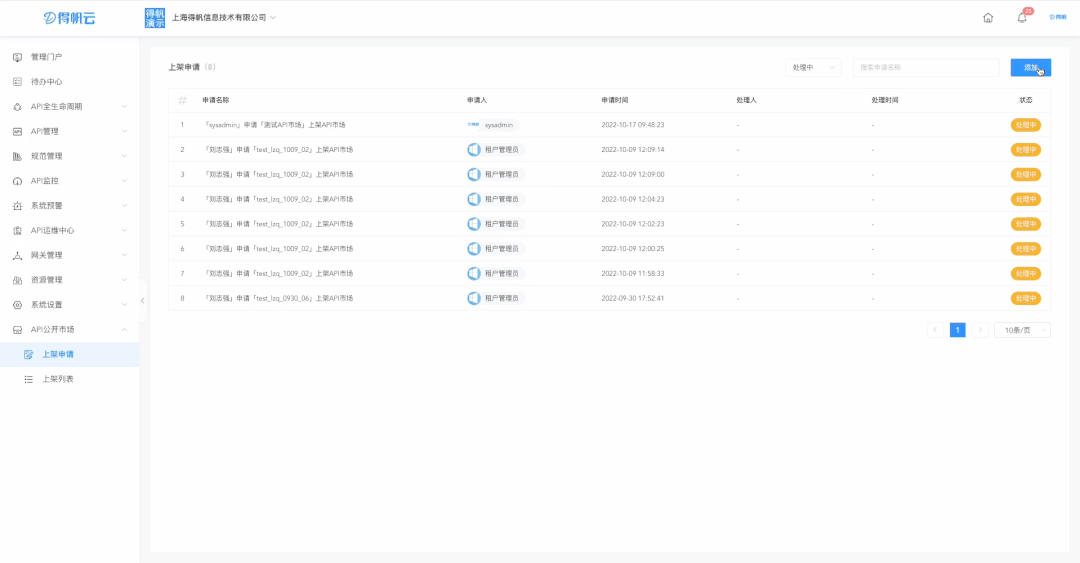This screenshot has width=1080, height=563.
Task: Collapse the API公开市场 menu chevron
Action: (x=124, y=330)
